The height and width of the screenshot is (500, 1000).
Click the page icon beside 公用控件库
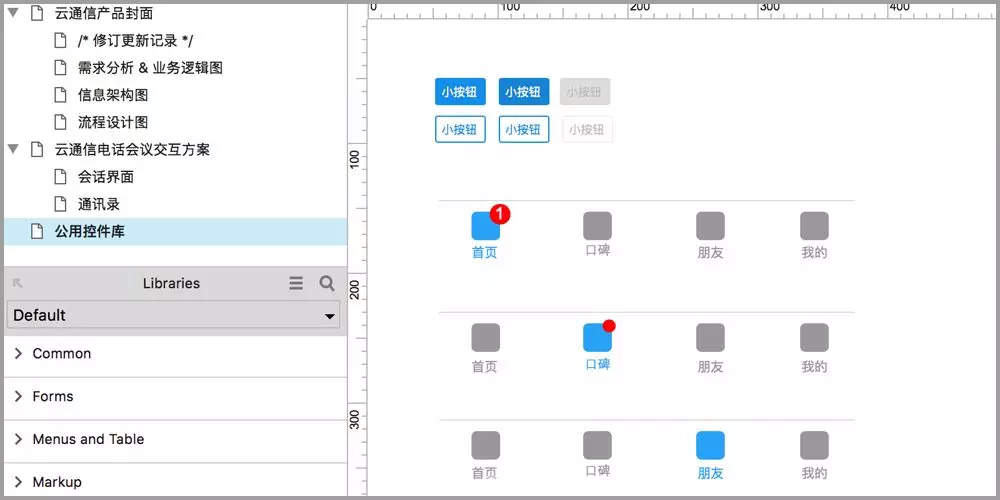[x=37, y=232]
